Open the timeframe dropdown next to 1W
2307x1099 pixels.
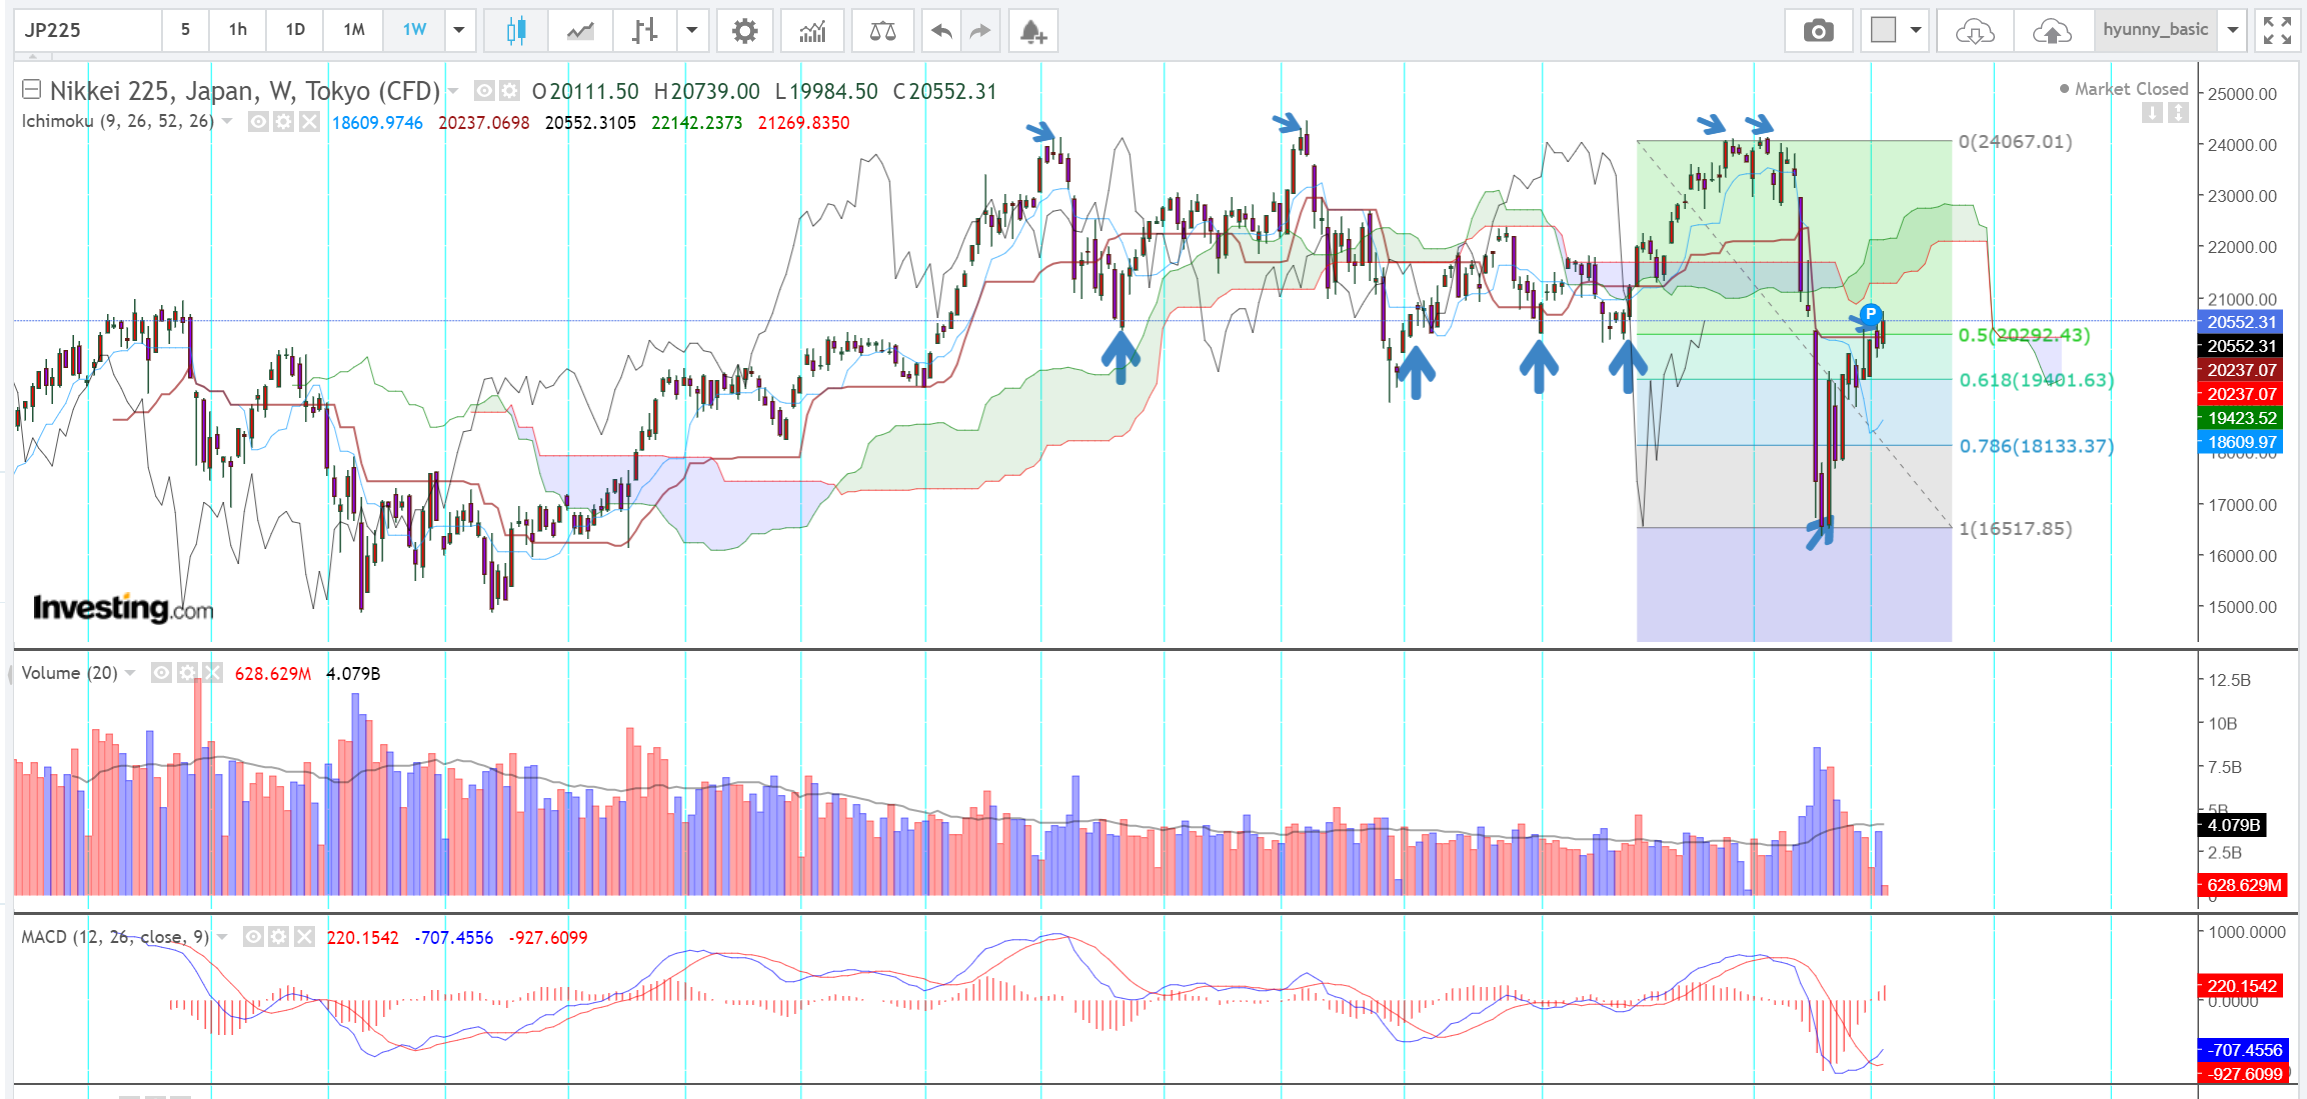tap(459, 30)
